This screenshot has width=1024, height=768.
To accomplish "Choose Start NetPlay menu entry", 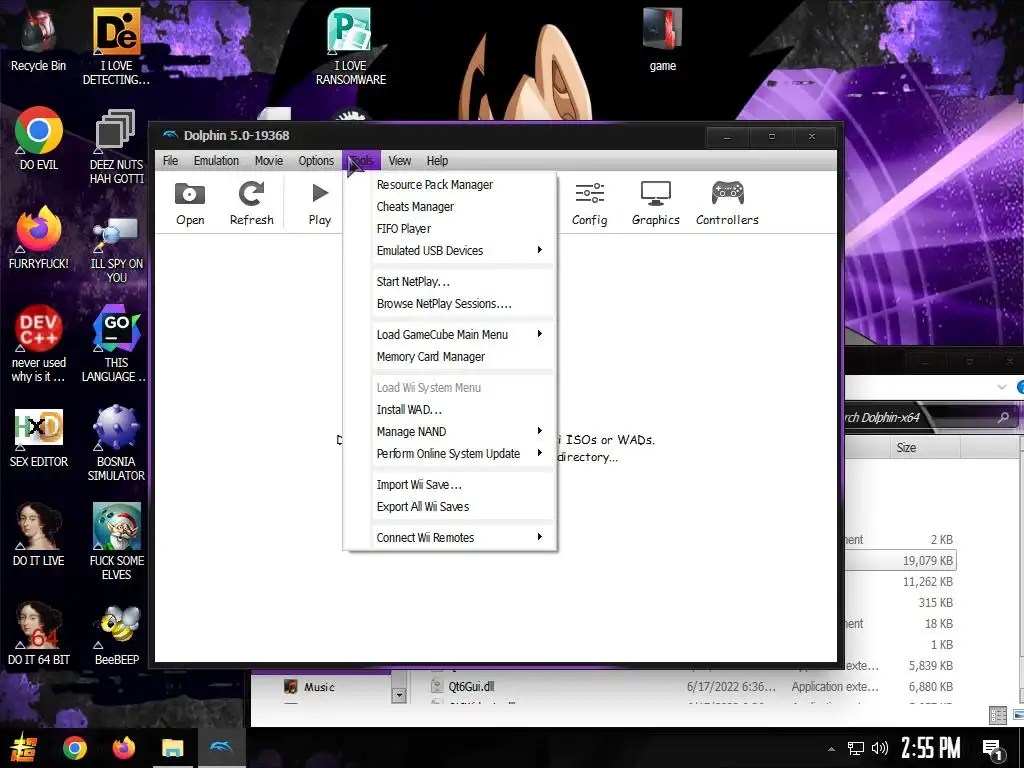I will (450, 282).
